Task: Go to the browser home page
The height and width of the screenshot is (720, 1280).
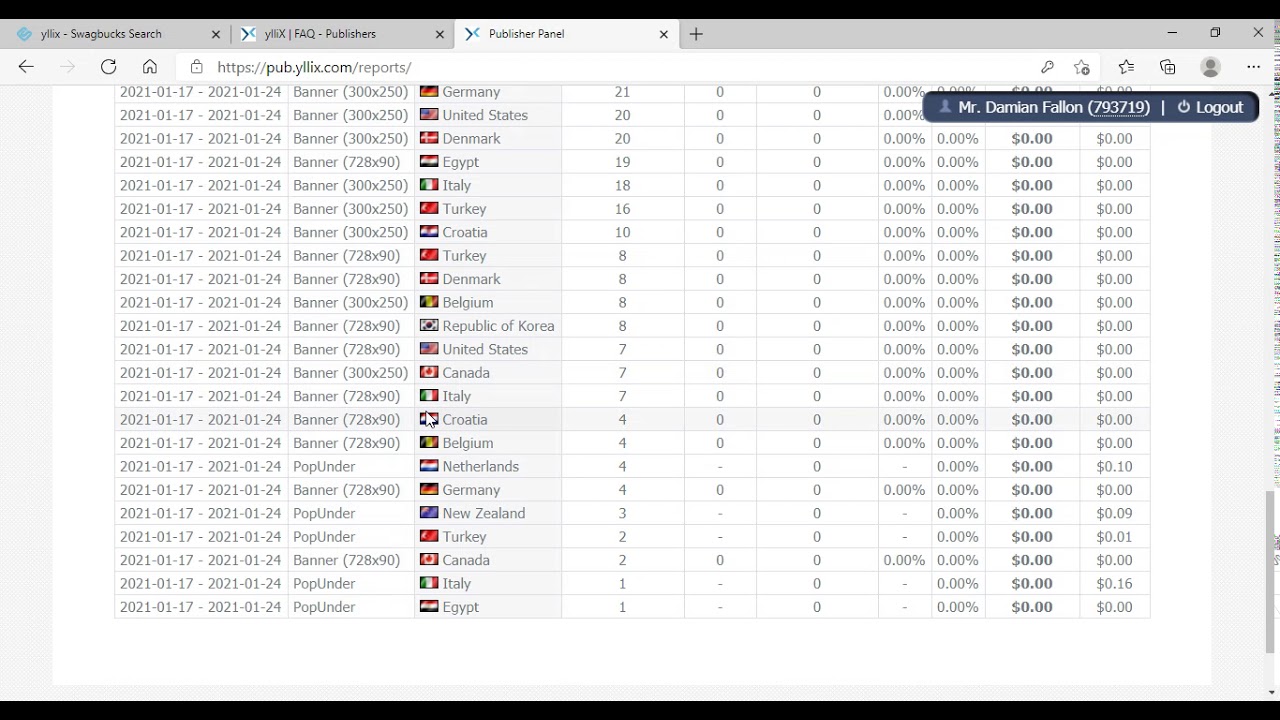Action: coord(150,67)
